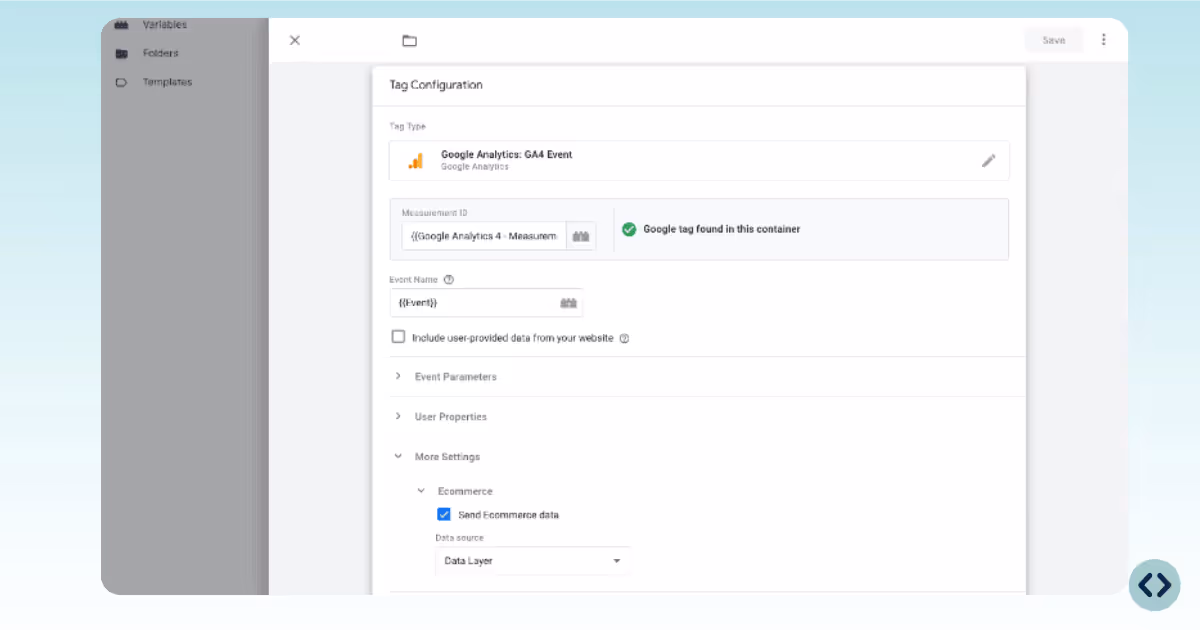
Task: Click 'Google tag found in this container' text
Action: (722, 229)
